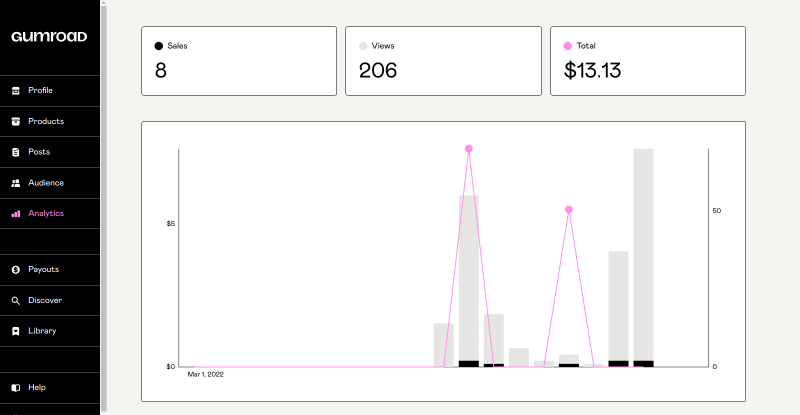
Task: Click the Gumroad logo
Action: pyautogui.click(x=49, y=37)
